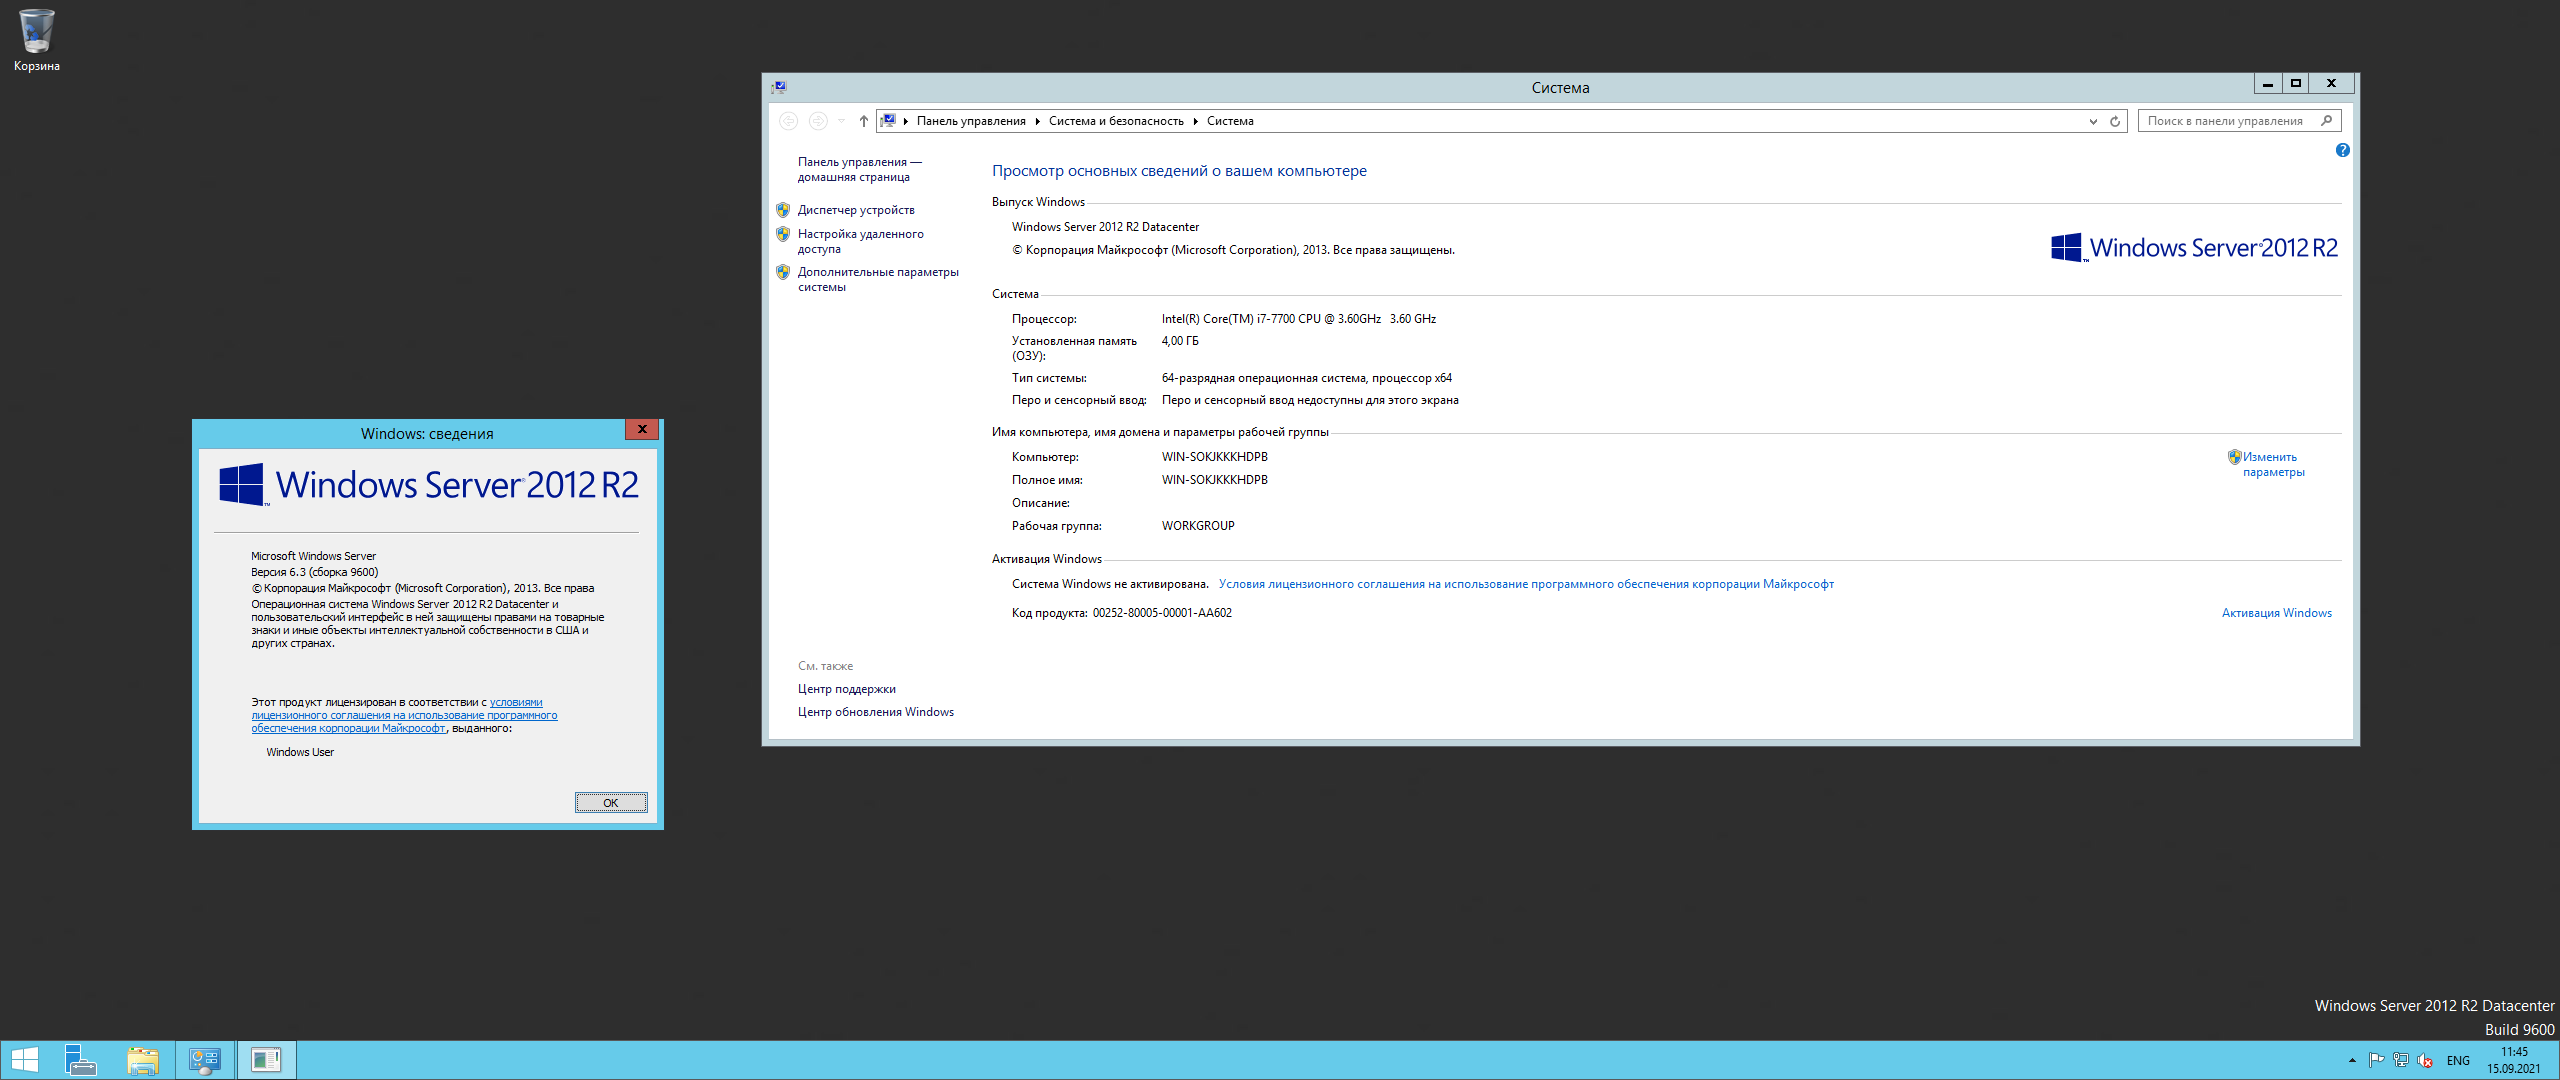Image resolution: width=2560 pixels, height=1080 pixels.
Task: Switch to the winver taskbar button
Action: coord(266,1060)
